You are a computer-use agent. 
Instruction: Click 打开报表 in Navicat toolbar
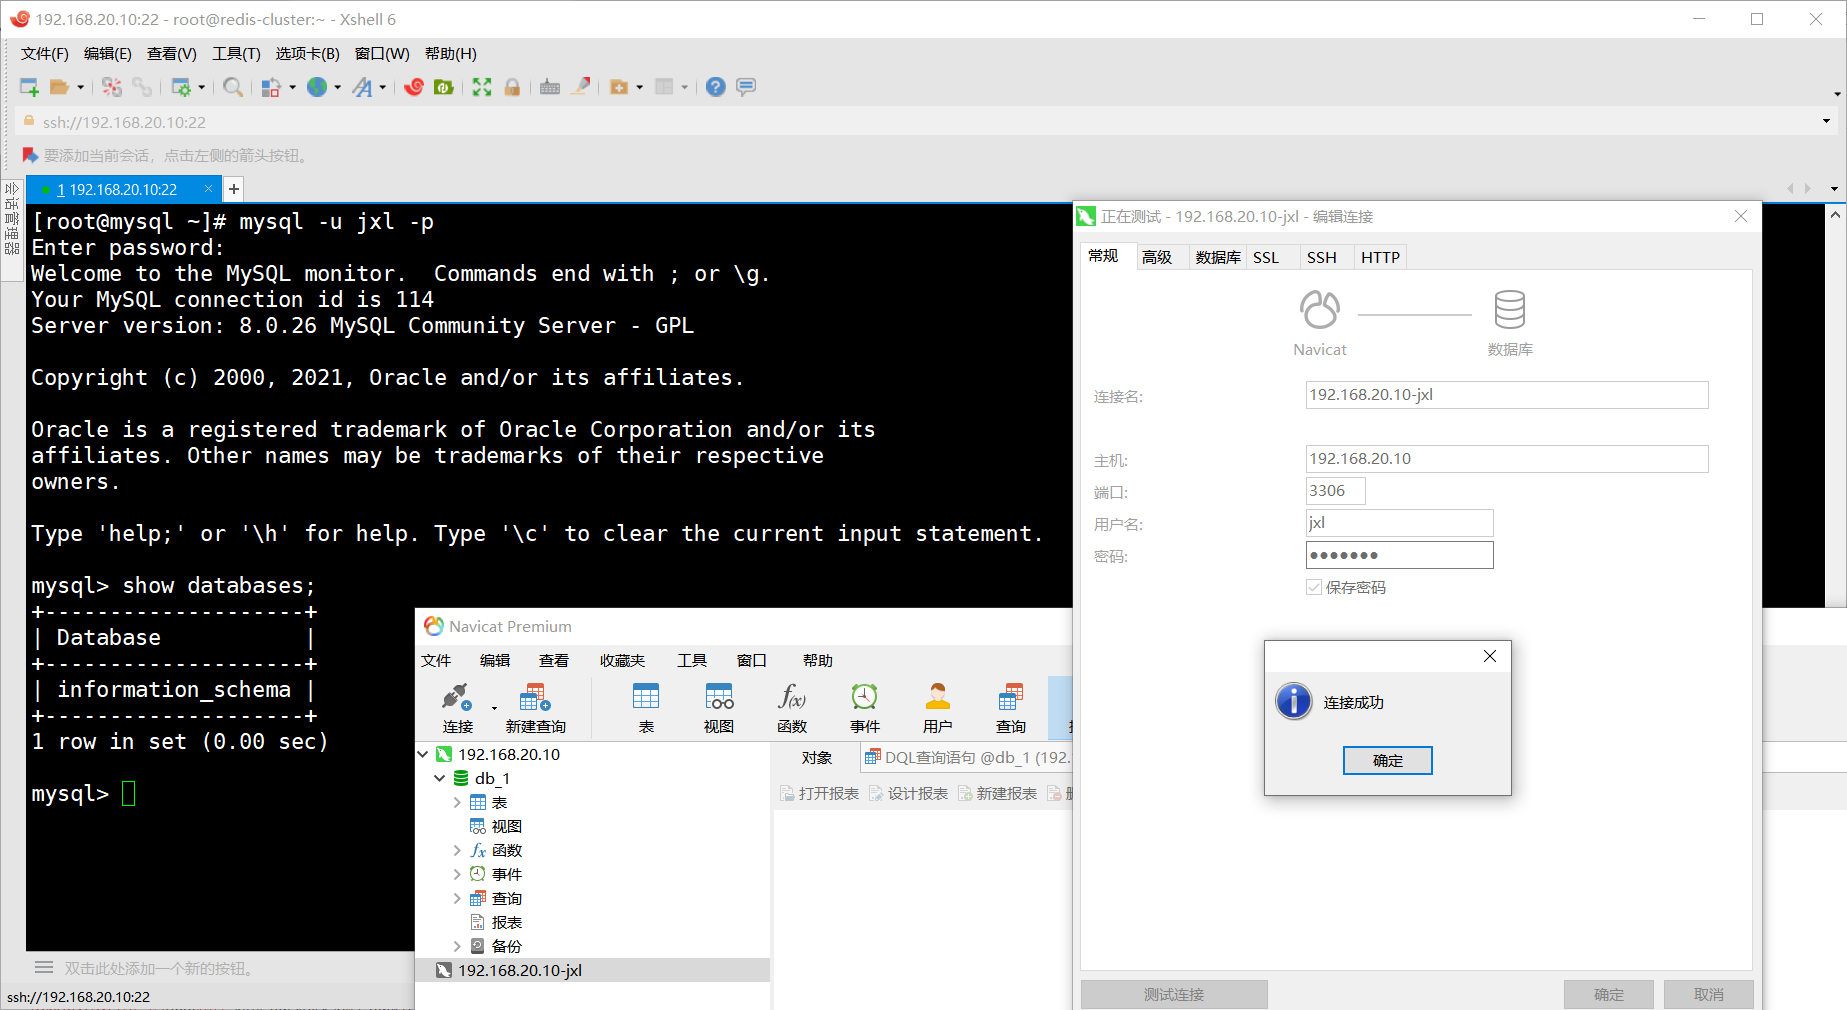(x=820, y=793)
